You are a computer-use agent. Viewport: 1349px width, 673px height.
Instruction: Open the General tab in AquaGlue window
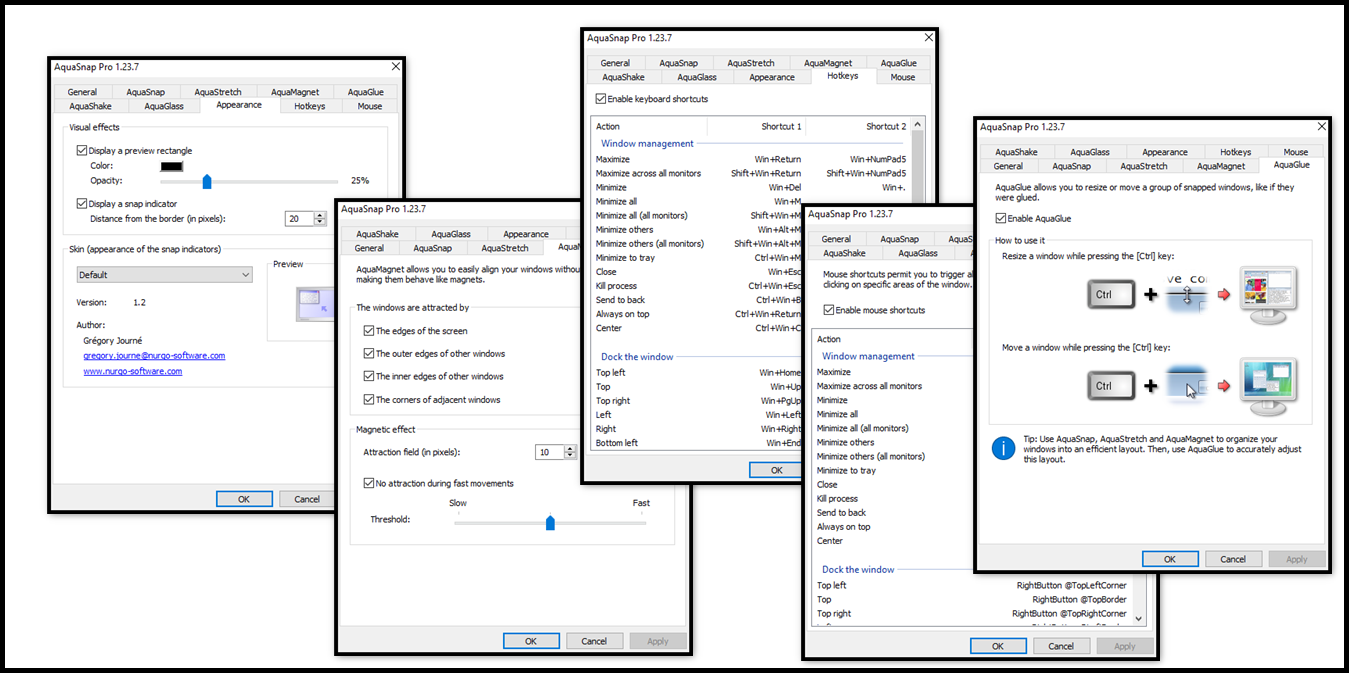(x=1008, y=166)
